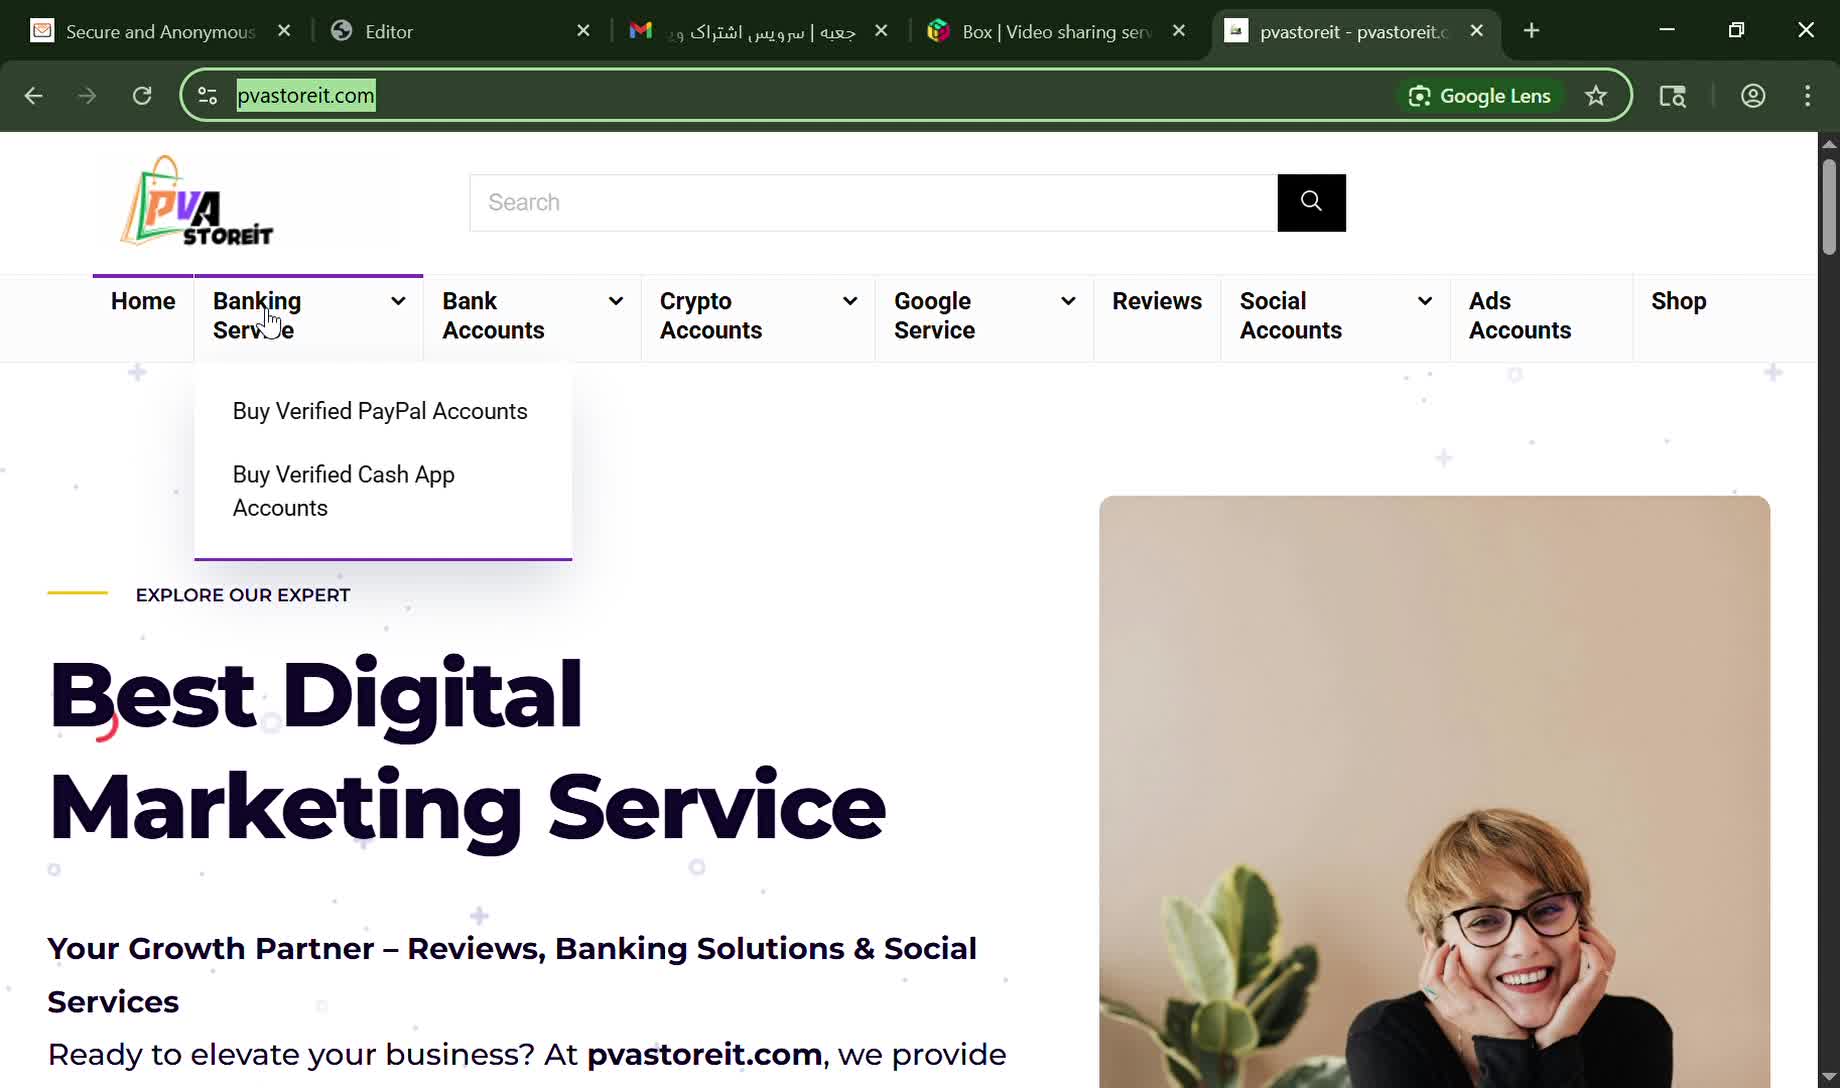Viewport: 1840px width, 1088px height.
Task: Open the Ads Accounts menu item
Action: coord(1520,316)
